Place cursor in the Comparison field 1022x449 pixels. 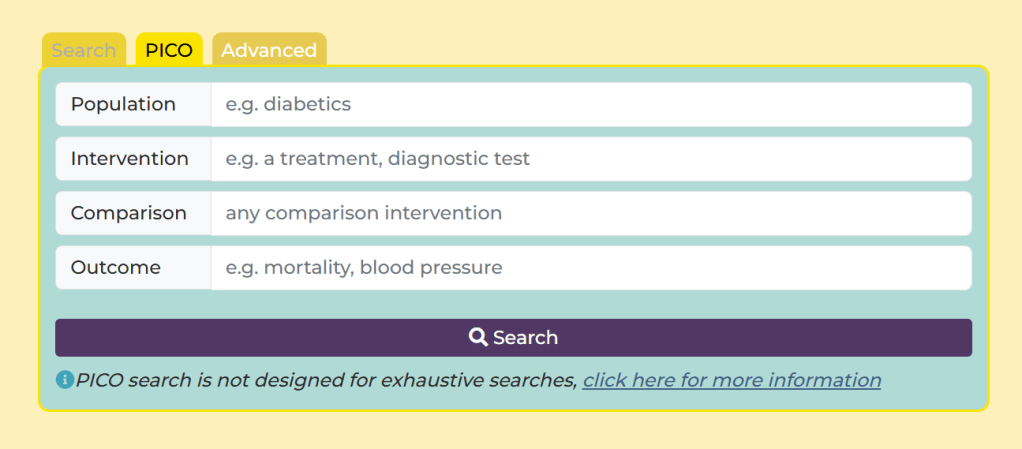coord(590,213)
